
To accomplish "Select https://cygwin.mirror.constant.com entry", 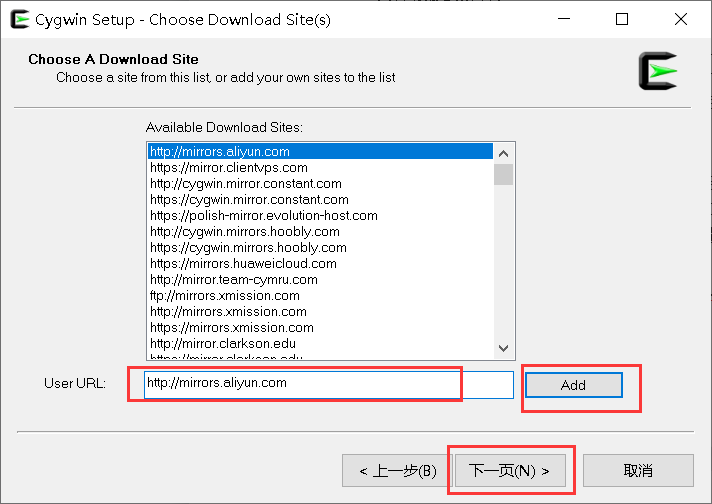I will (321, 199).
